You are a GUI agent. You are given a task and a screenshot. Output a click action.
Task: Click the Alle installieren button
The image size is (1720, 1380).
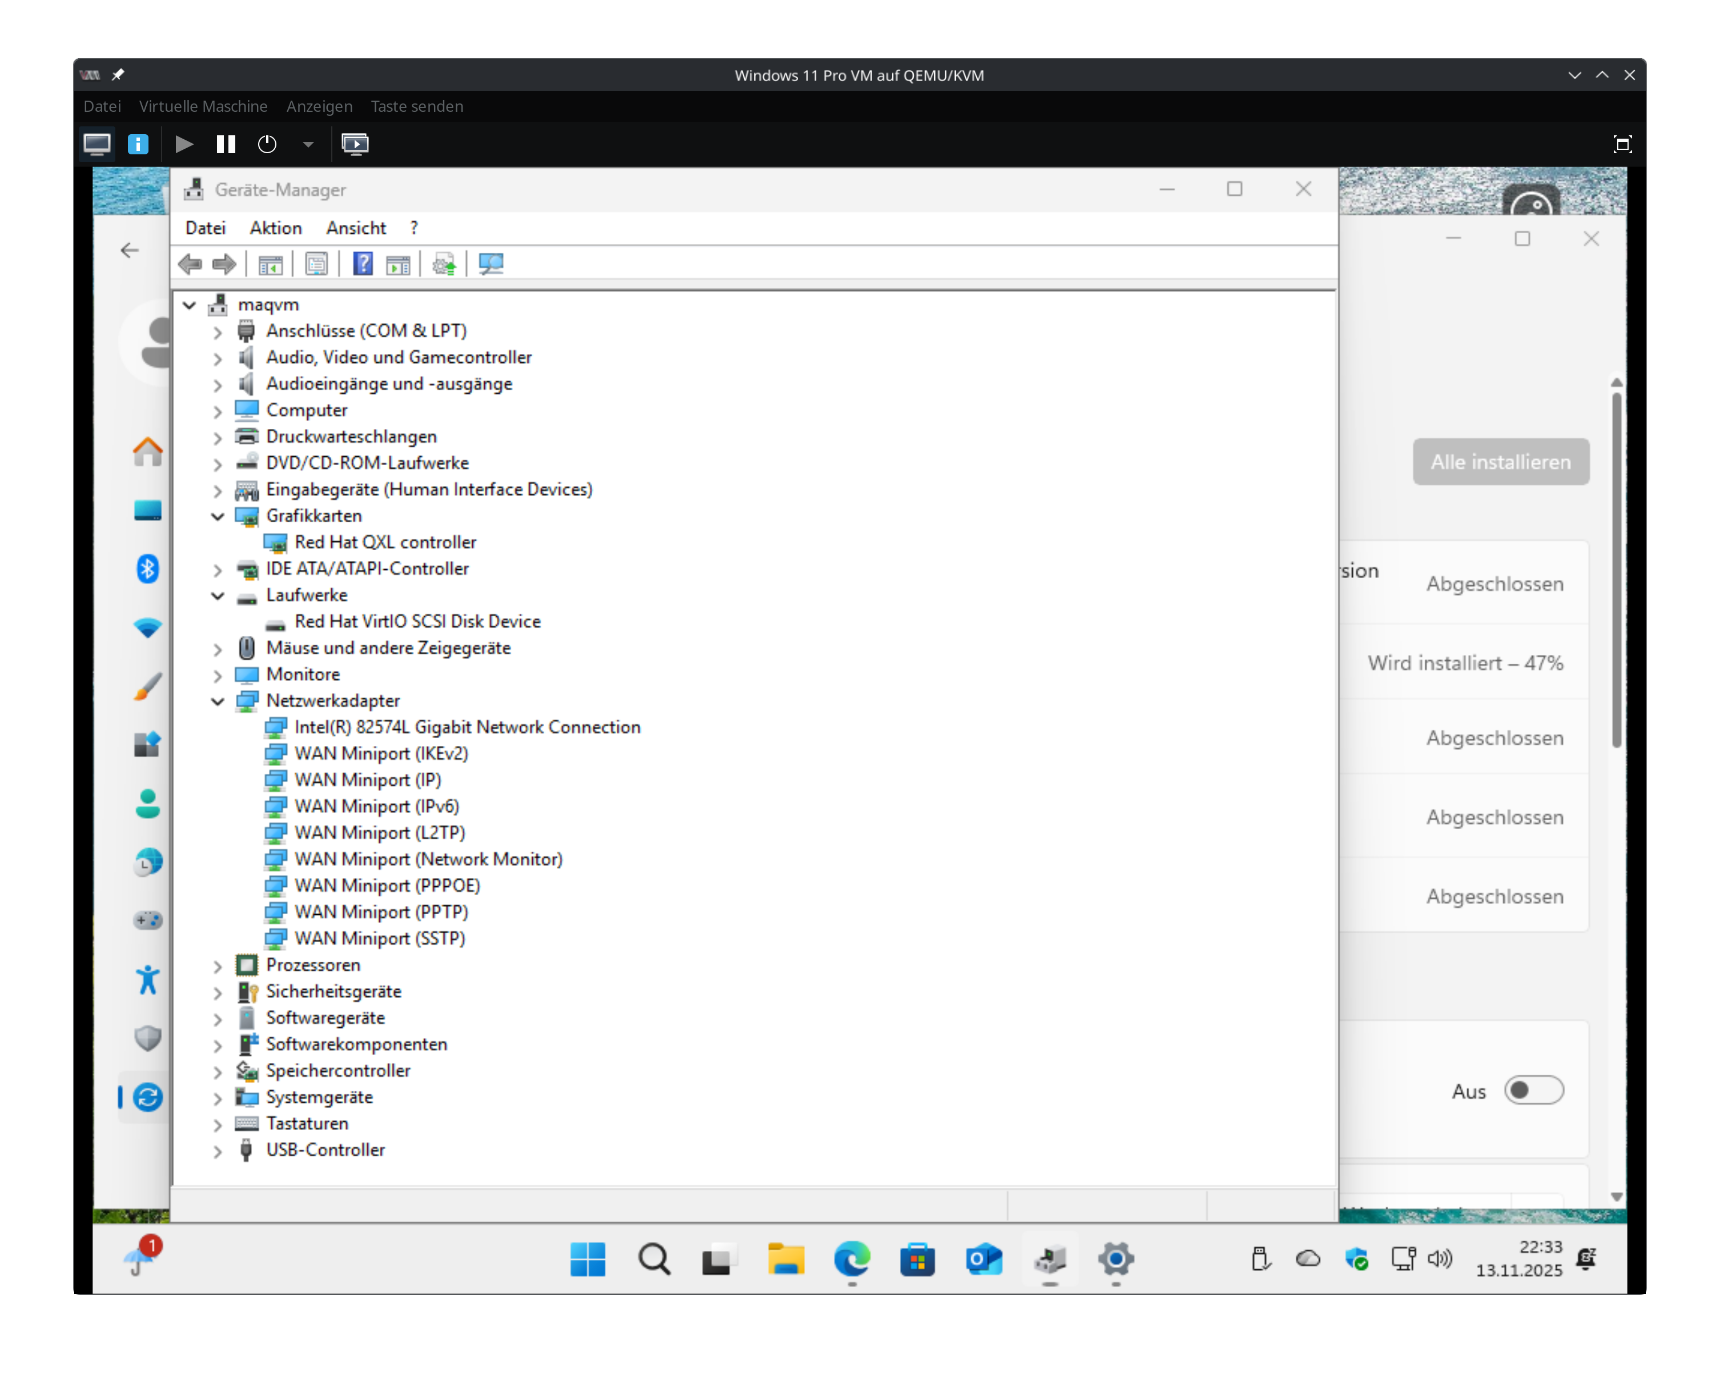click(1501, 462)
